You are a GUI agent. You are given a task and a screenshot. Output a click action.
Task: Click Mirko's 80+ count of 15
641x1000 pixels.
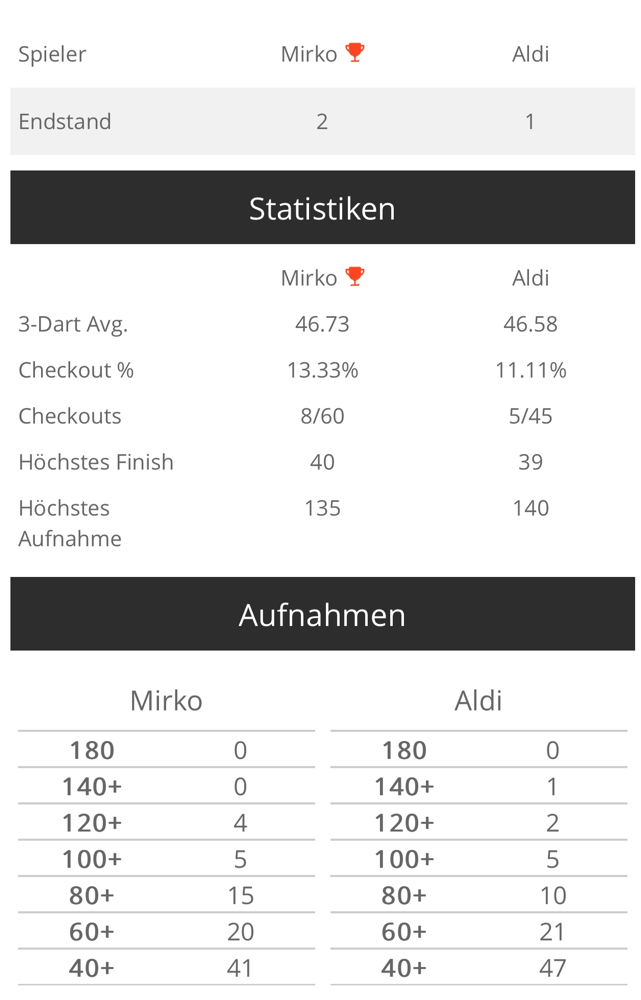point(240,895)
